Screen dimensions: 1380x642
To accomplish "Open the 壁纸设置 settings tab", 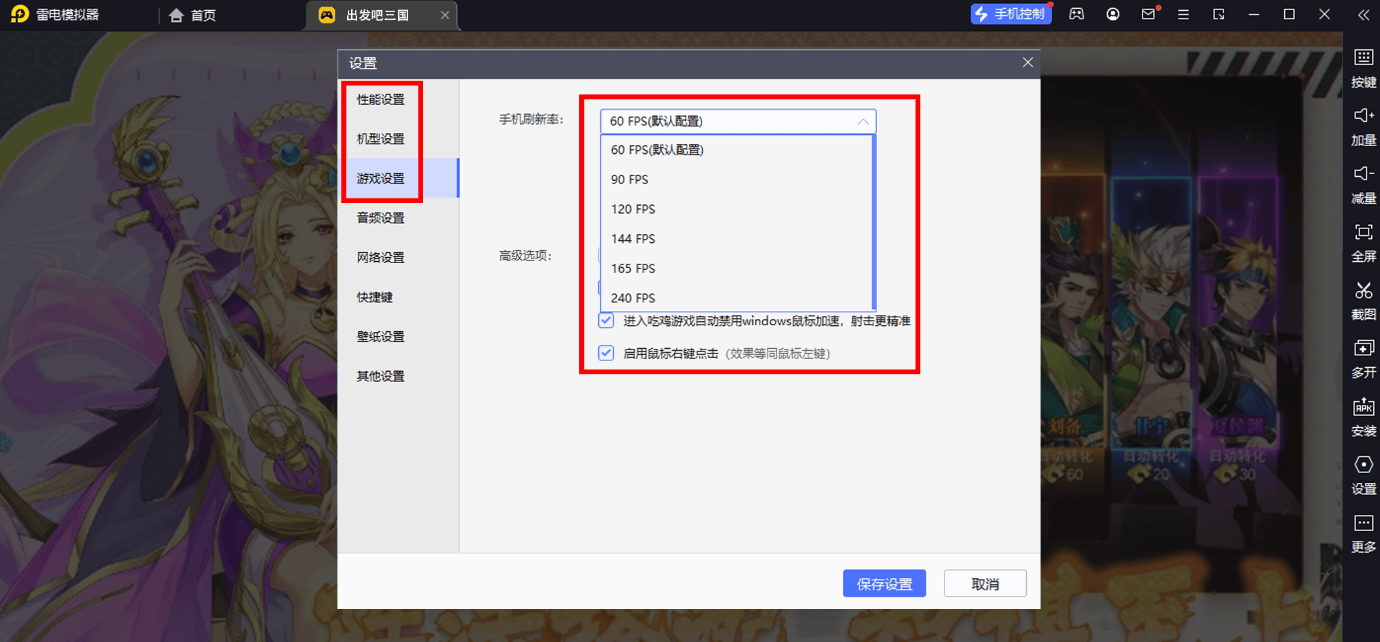I will [x=398, y=336].
